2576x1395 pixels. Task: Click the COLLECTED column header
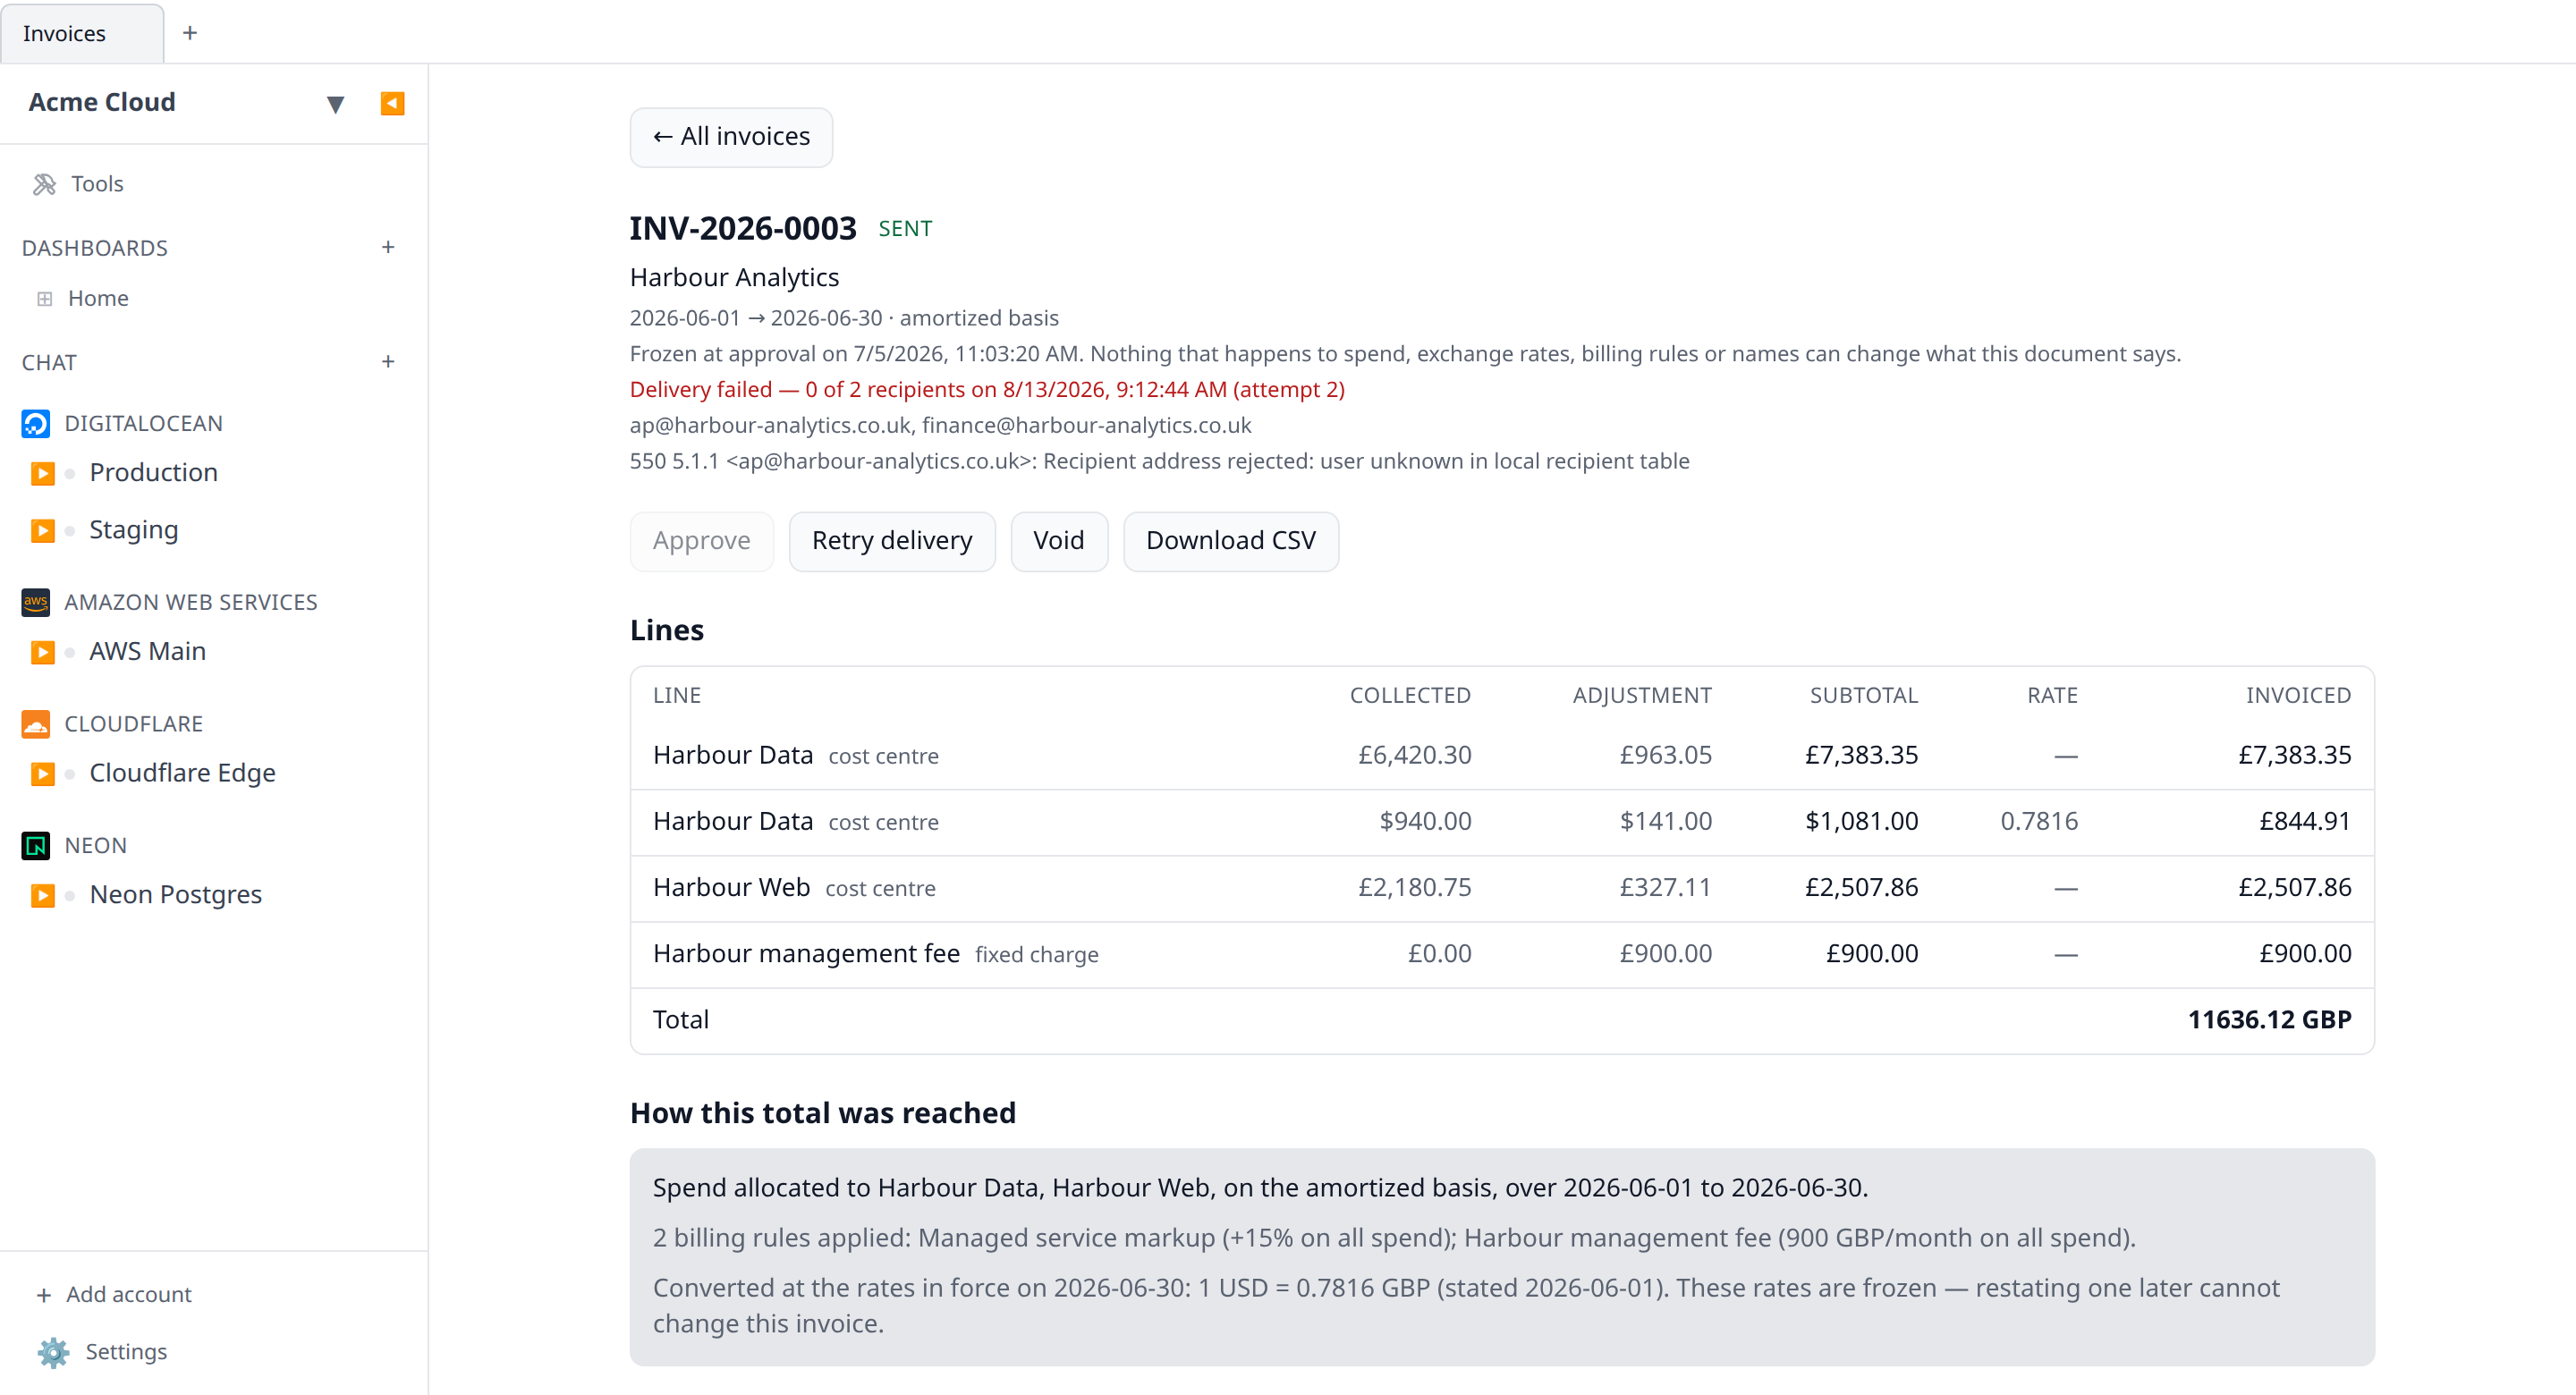coord(1410,696)
